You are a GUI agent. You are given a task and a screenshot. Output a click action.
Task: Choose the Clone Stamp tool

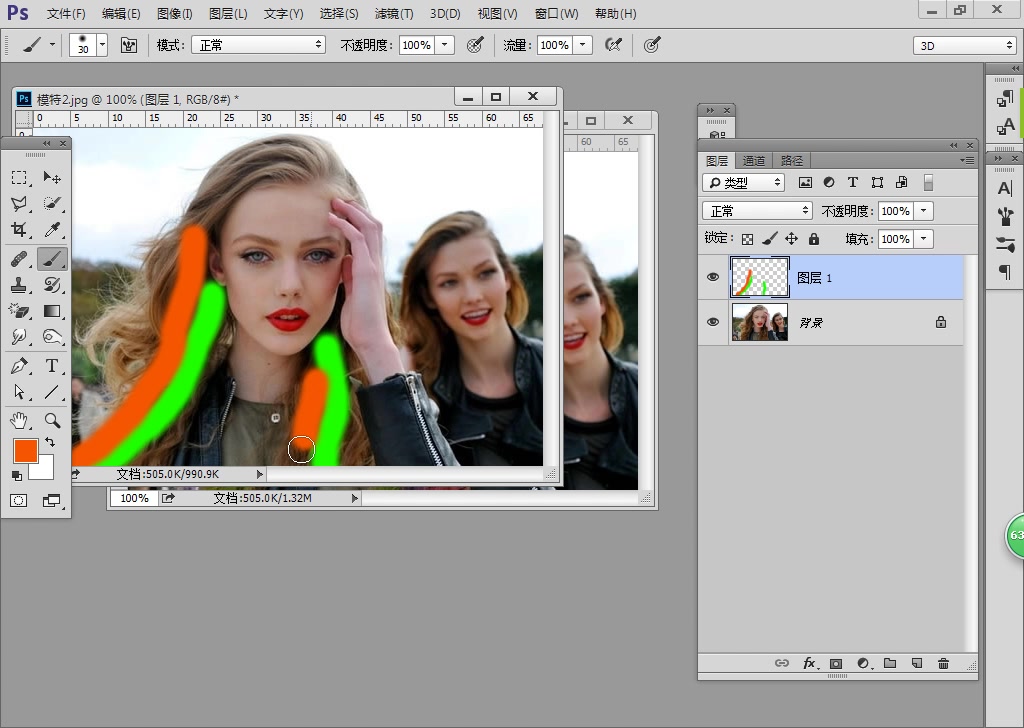(x=19, y=285)
